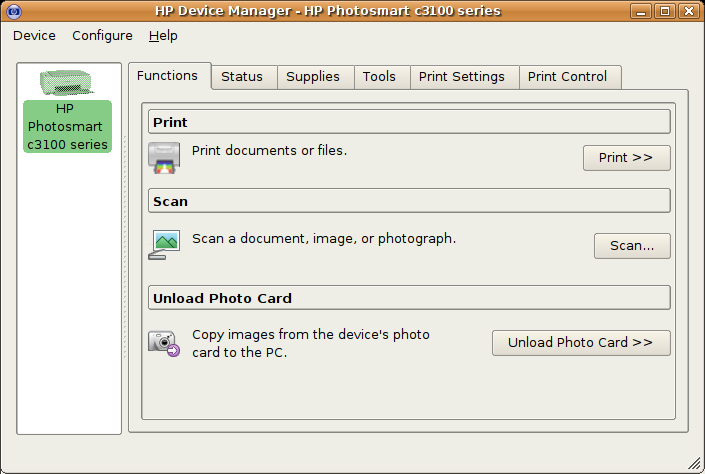Screen dimensions: 705x474
Task: Open the Help menu
Action: pos(163,36)
